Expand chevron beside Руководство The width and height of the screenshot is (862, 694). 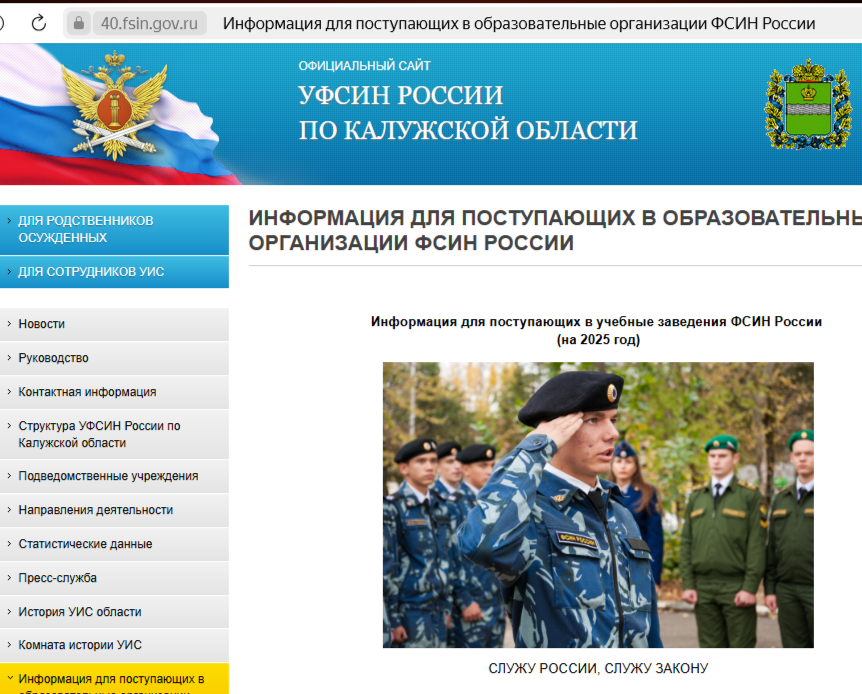(x=9, y=358)
